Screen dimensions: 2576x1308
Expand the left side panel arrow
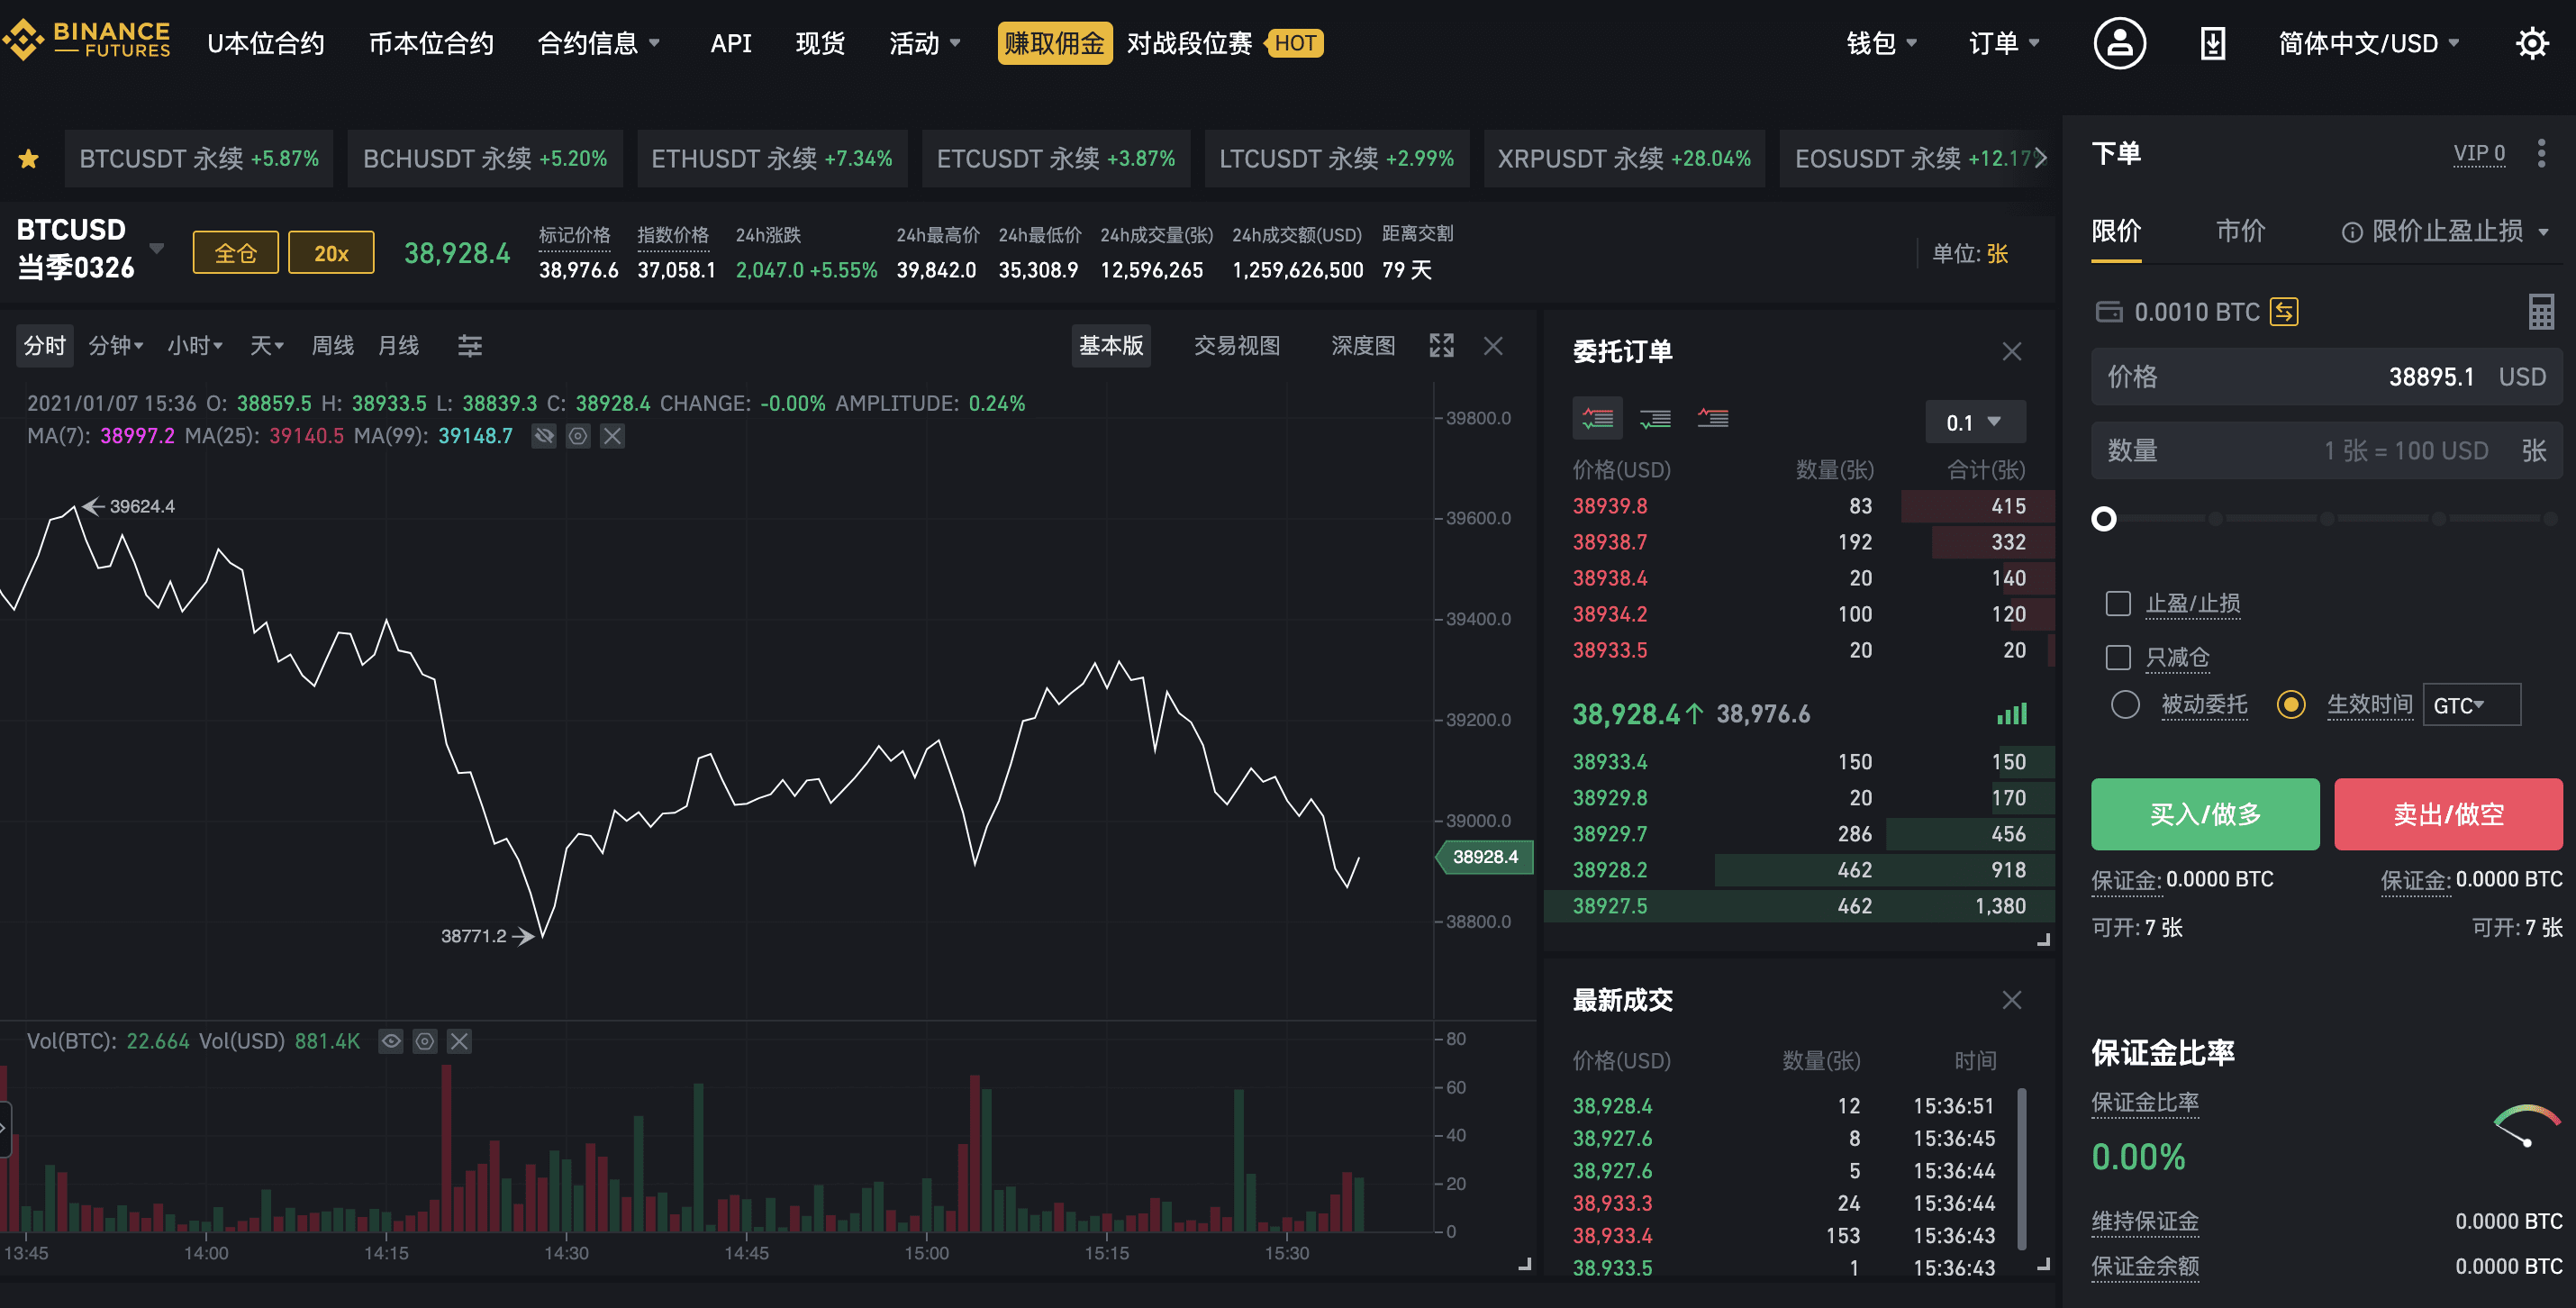click(4, 1128)
